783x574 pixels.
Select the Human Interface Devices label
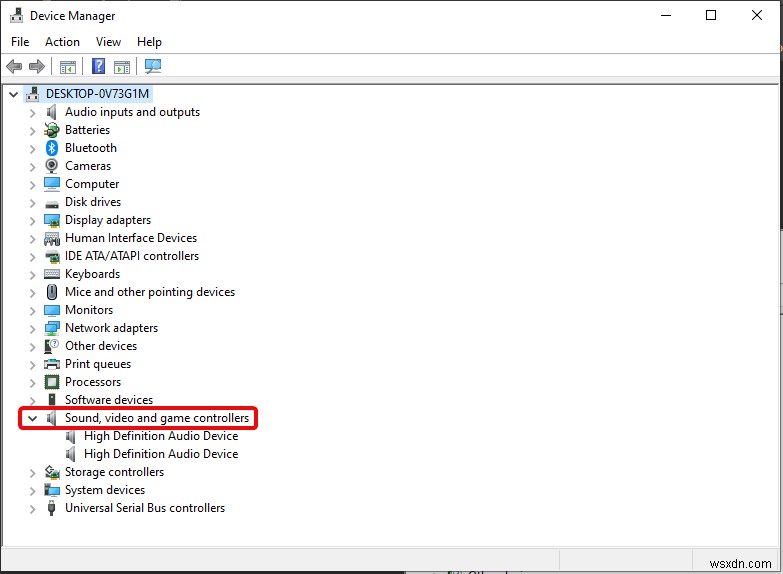131,238
